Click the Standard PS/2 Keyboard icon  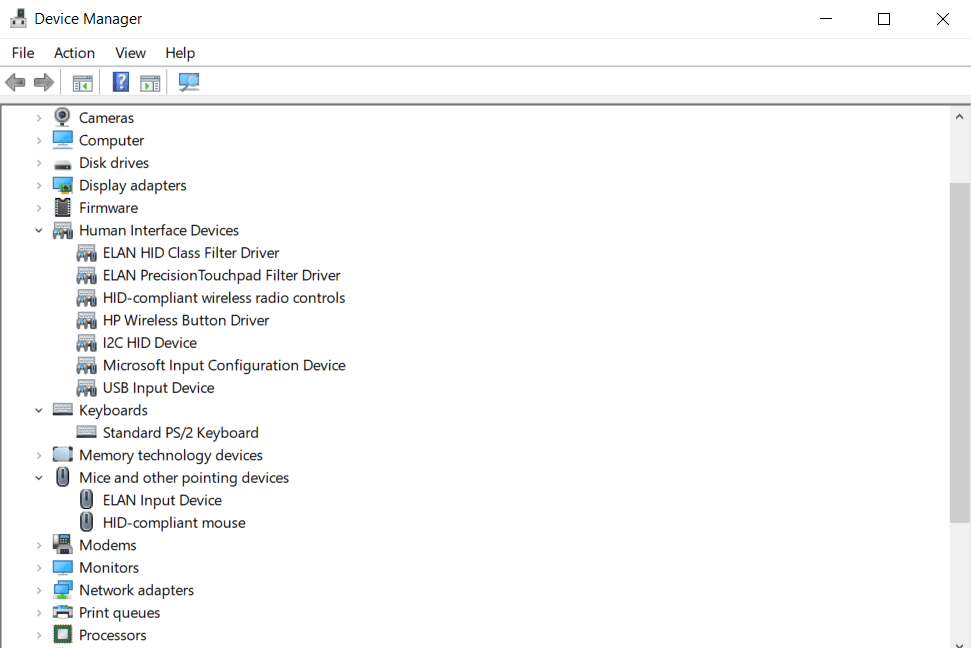tap(87, 432)
